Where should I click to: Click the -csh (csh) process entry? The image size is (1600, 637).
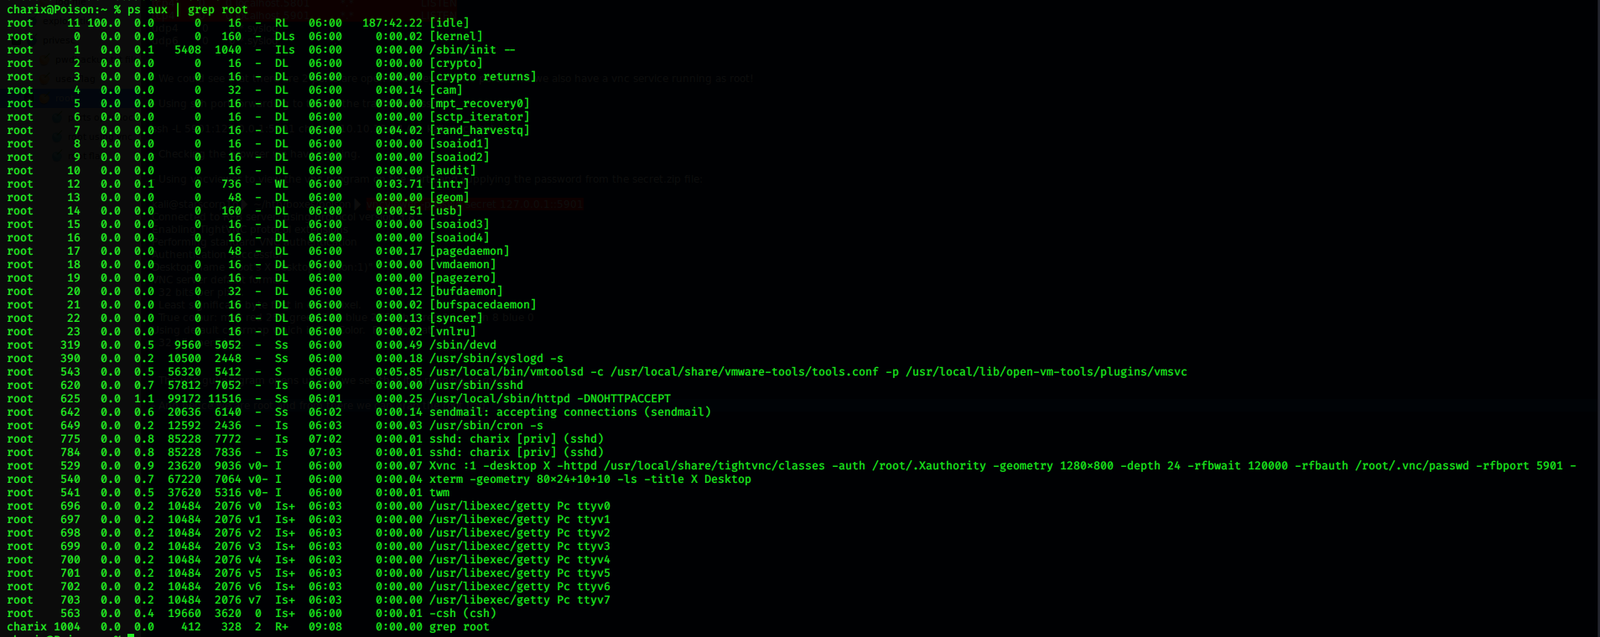(x=462, y=614)
